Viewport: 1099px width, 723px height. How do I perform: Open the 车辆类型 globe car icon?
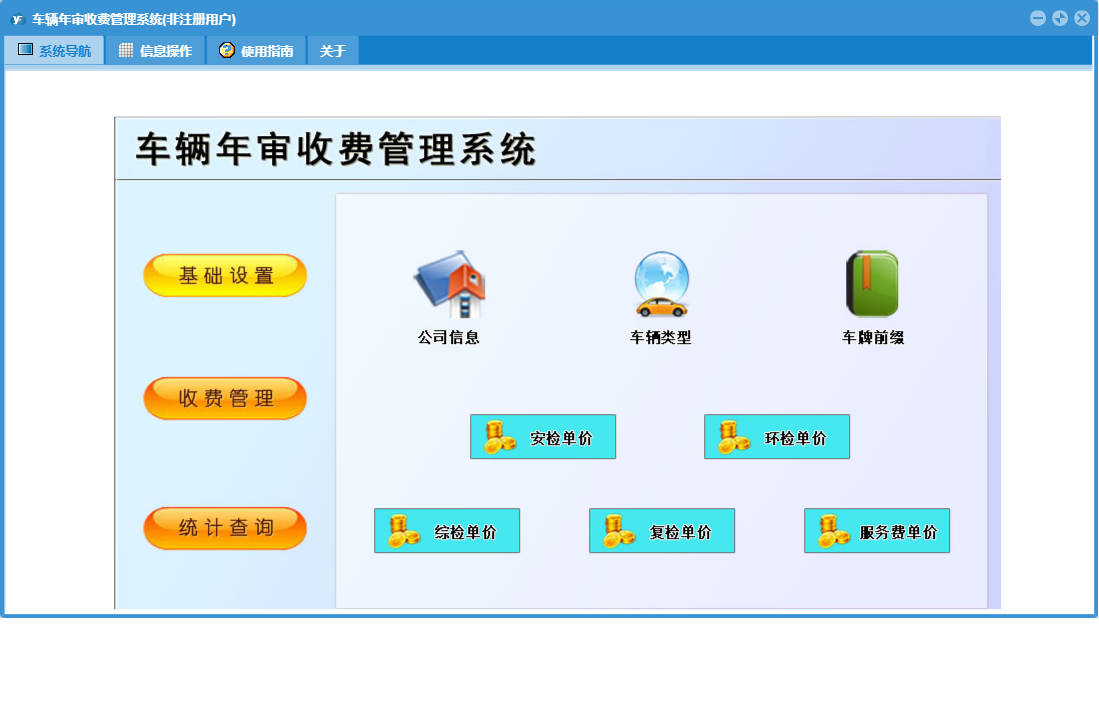coord(662,284)
